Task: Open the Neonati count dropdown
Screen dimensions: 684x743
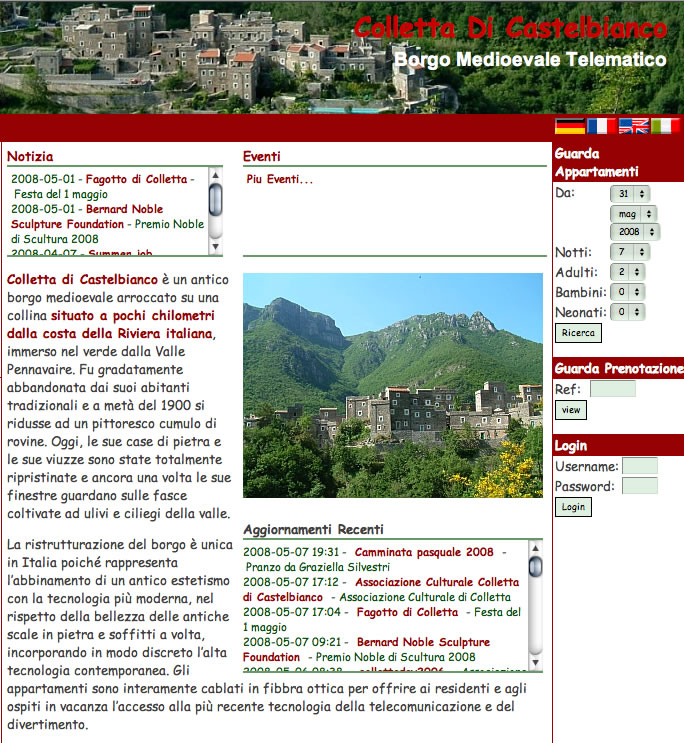Action: pyautogui.click(x=628, y=312)
